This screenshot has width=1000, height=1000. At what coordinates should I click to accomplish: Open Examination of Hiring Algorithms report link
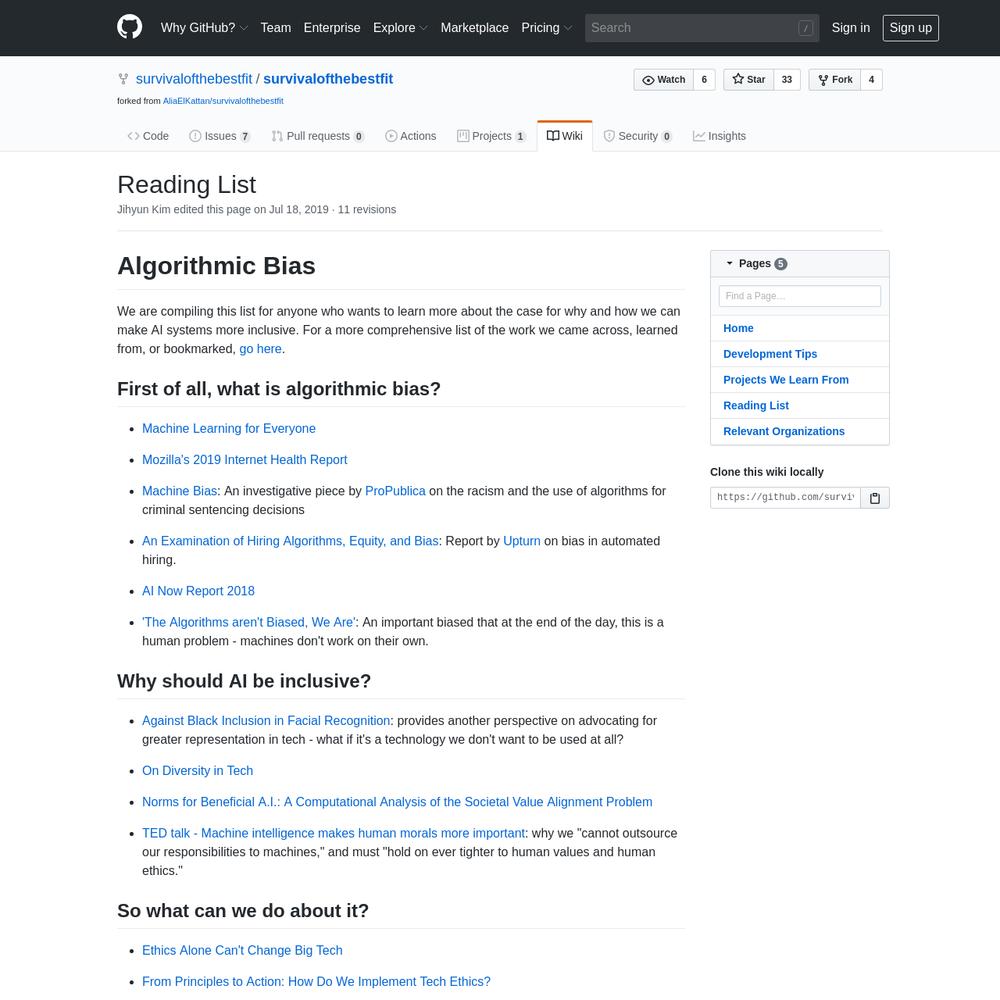pyautogui.click(x=290, y=541)
